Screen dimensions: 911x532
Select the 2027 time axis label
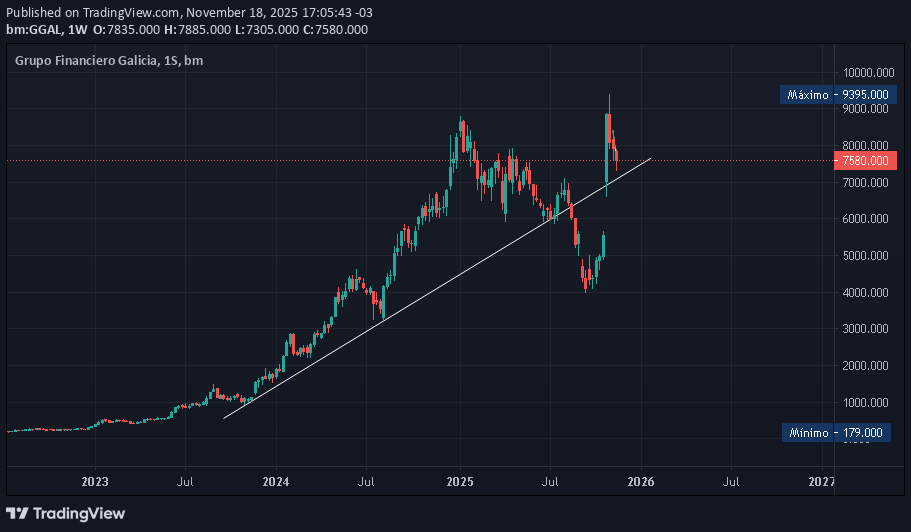click(x=822, y=481)
